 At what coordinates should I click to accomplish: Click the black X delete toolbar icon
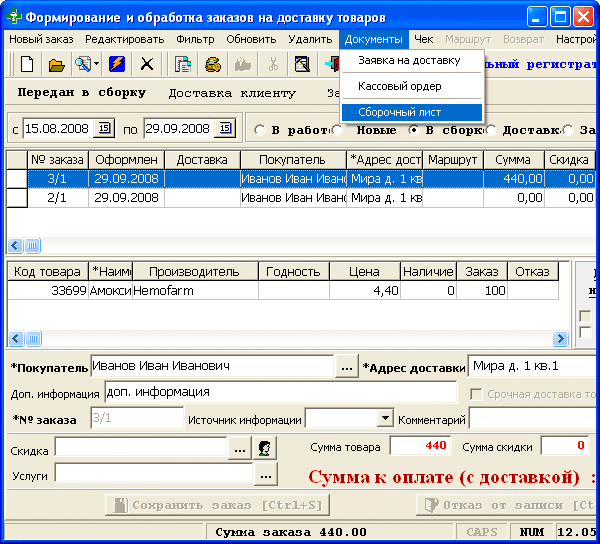pyautogui.click(x=147, y=64)
